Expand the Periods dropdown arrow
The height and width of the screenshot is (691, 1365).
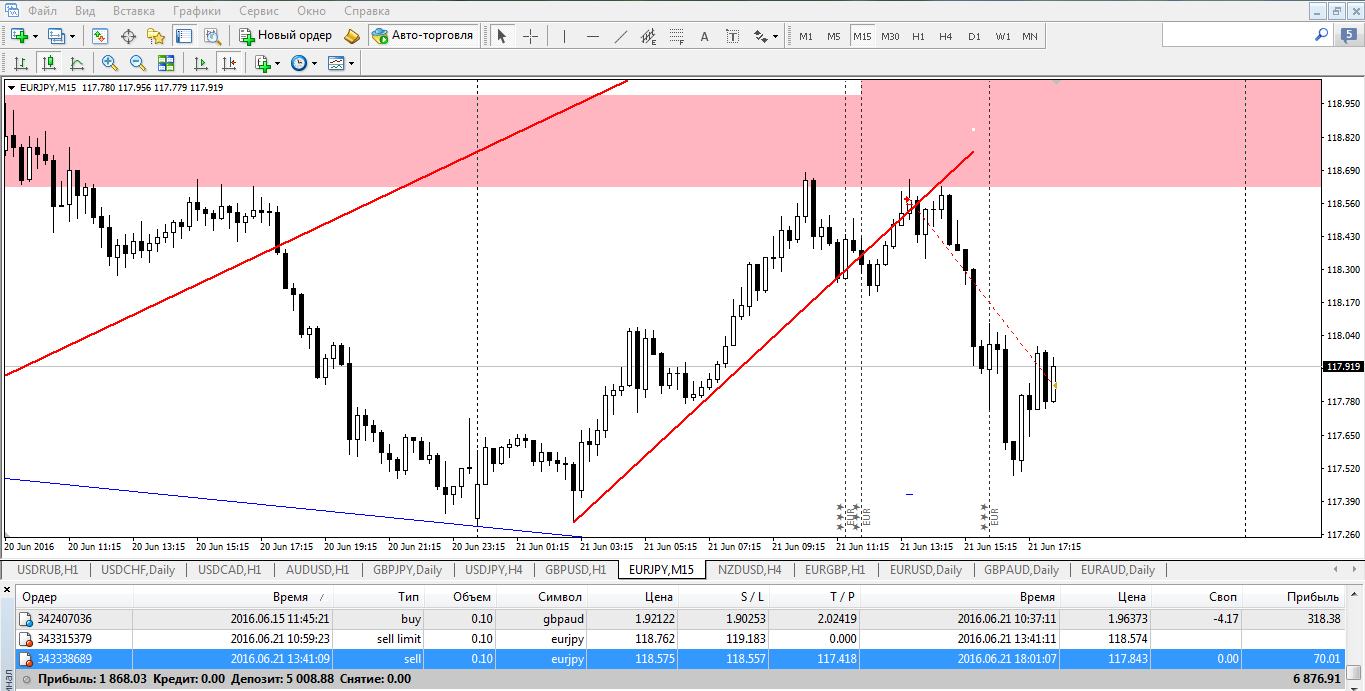click(x=315, y=63)
